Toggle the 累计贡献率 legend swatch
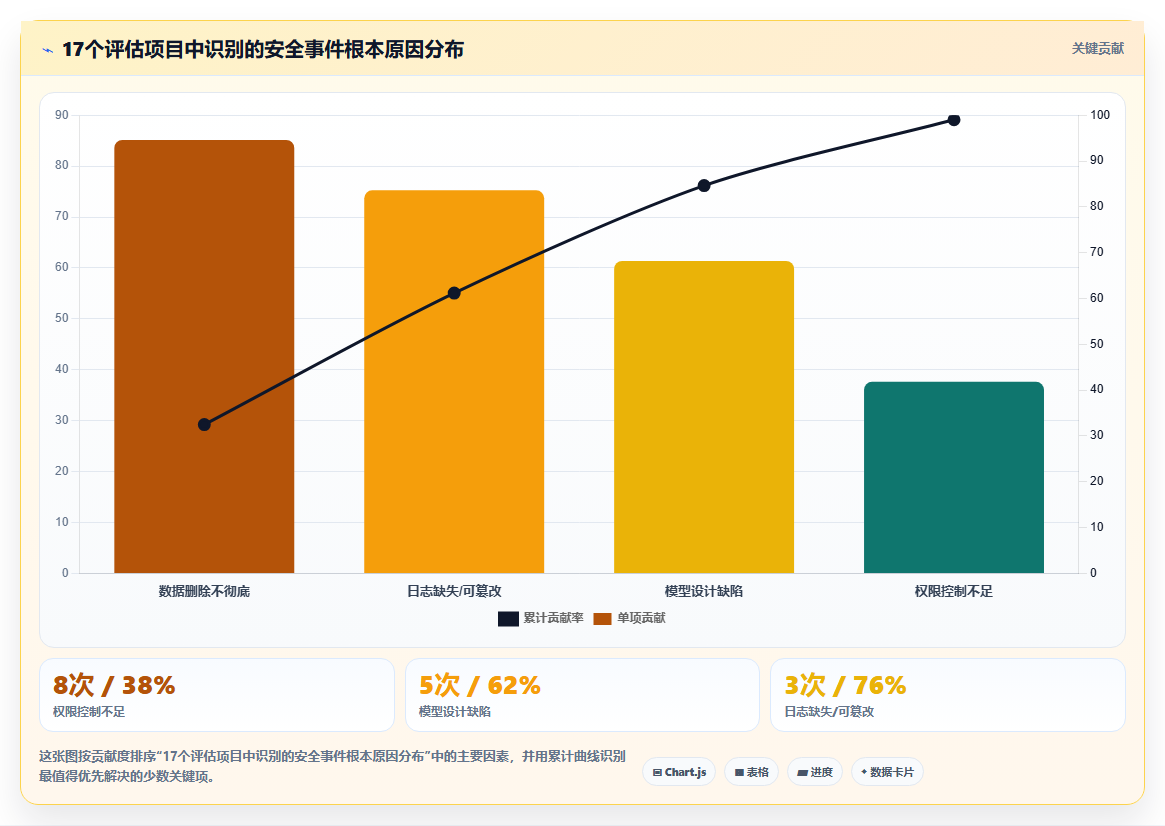 point(508,619)
